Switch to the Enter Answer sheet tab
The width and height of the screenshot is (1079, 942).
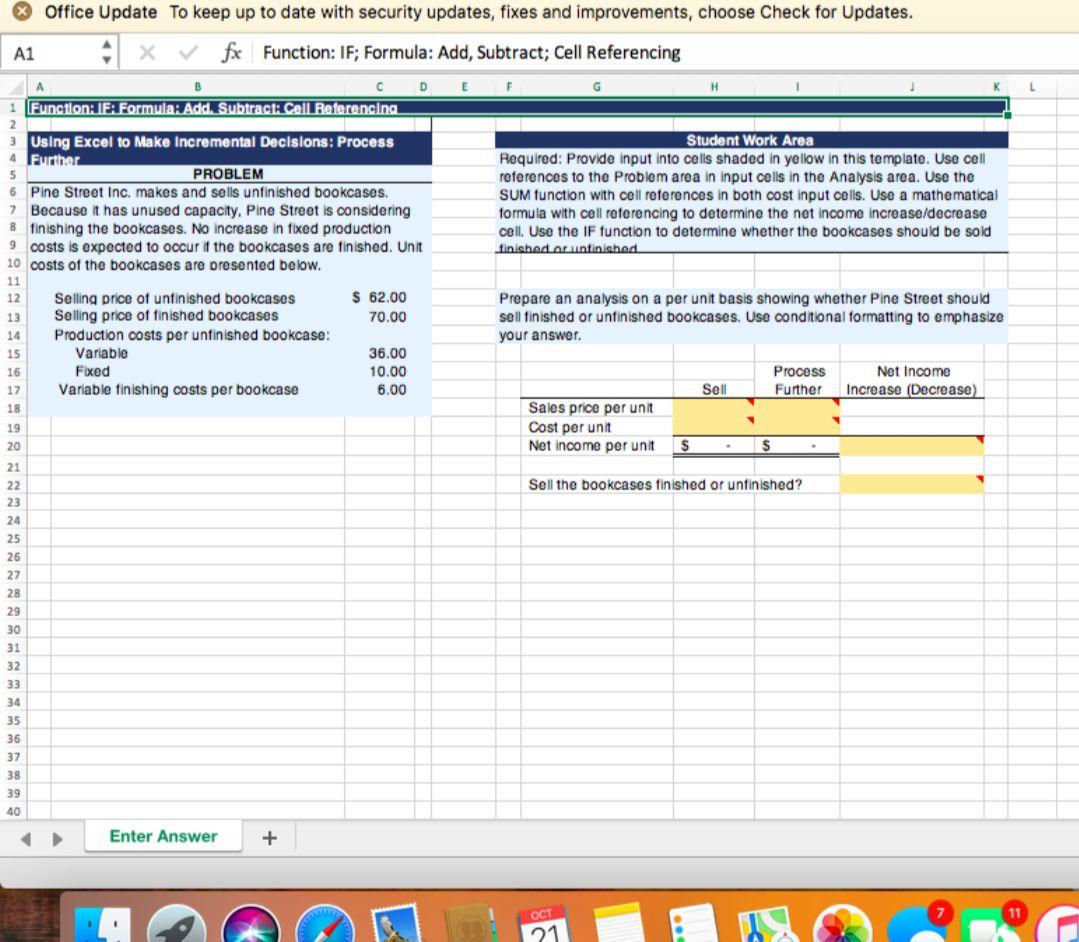[163, 836]
